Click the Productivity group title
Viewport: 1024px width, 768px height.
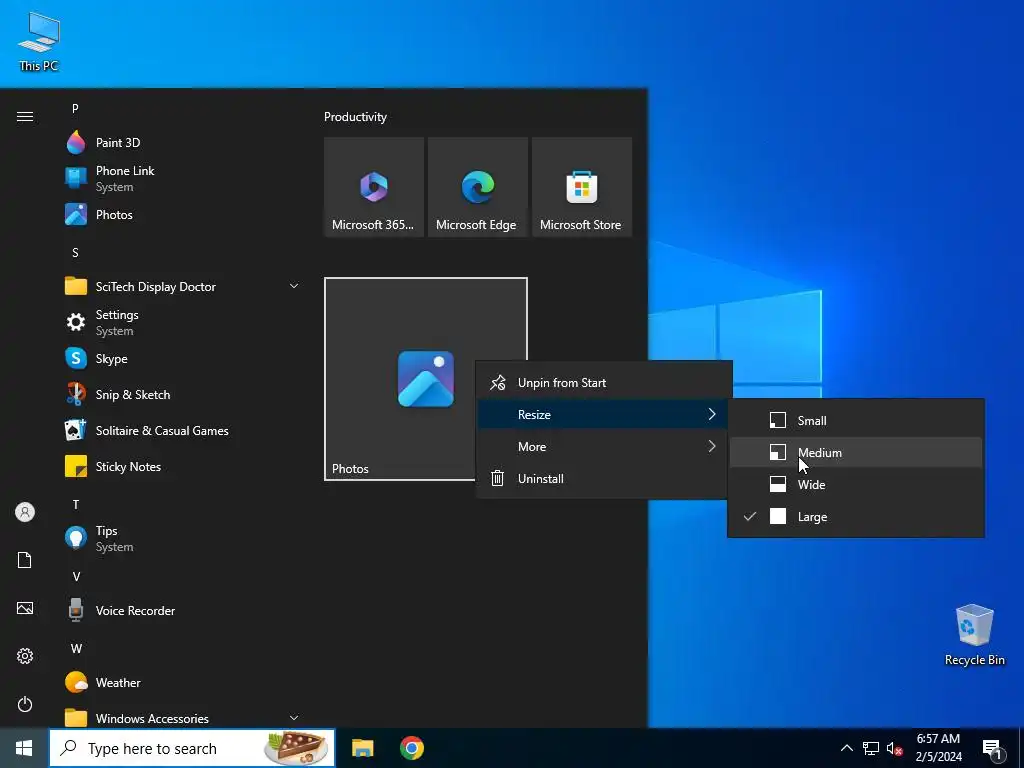(x=355, y=117)
